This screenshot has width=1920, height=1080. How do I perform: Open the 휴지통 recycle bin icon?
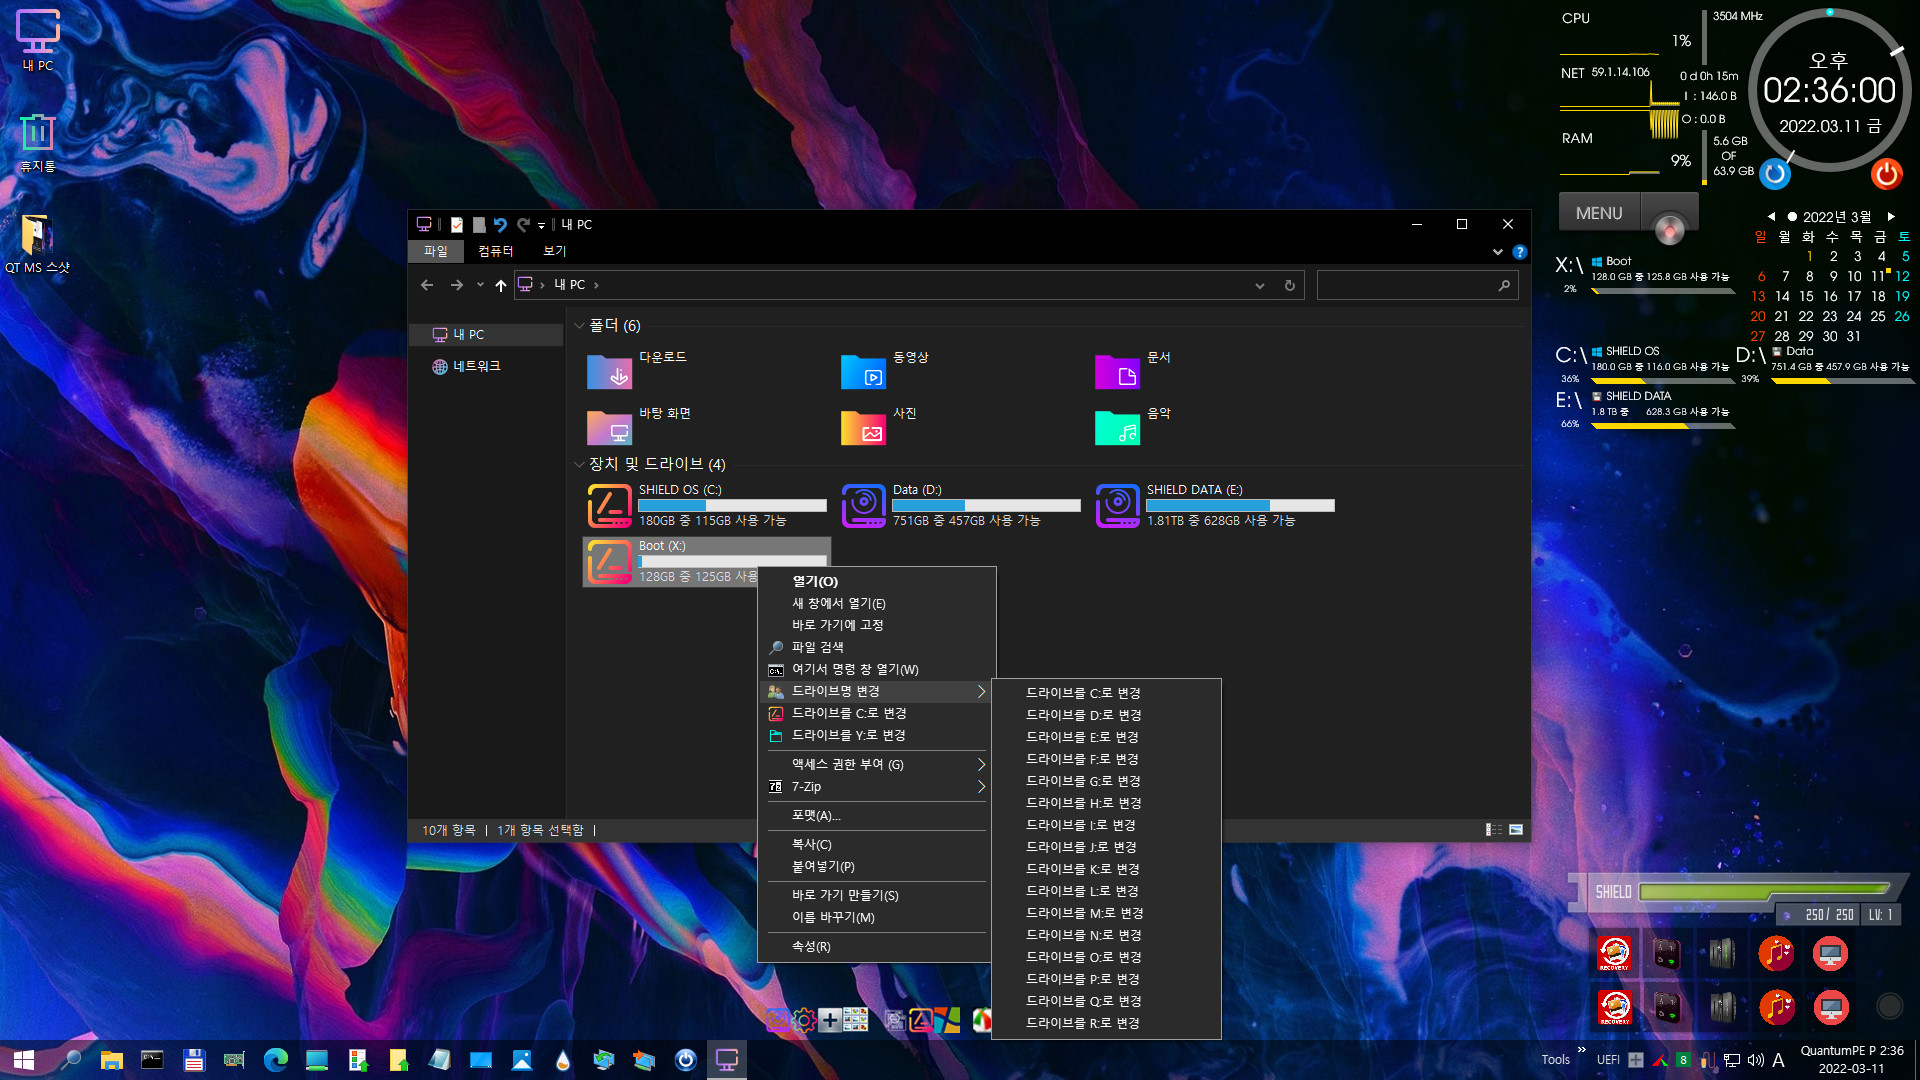pos(37,142)
